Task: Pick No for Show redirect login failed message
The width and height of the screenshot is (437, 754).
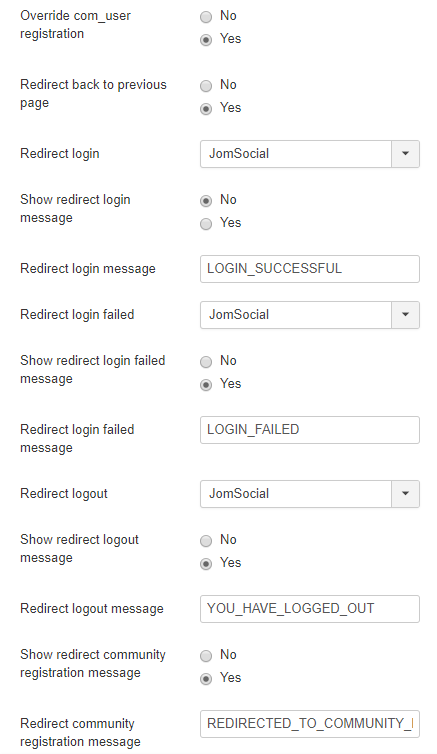Action: (x=206, y=362)
